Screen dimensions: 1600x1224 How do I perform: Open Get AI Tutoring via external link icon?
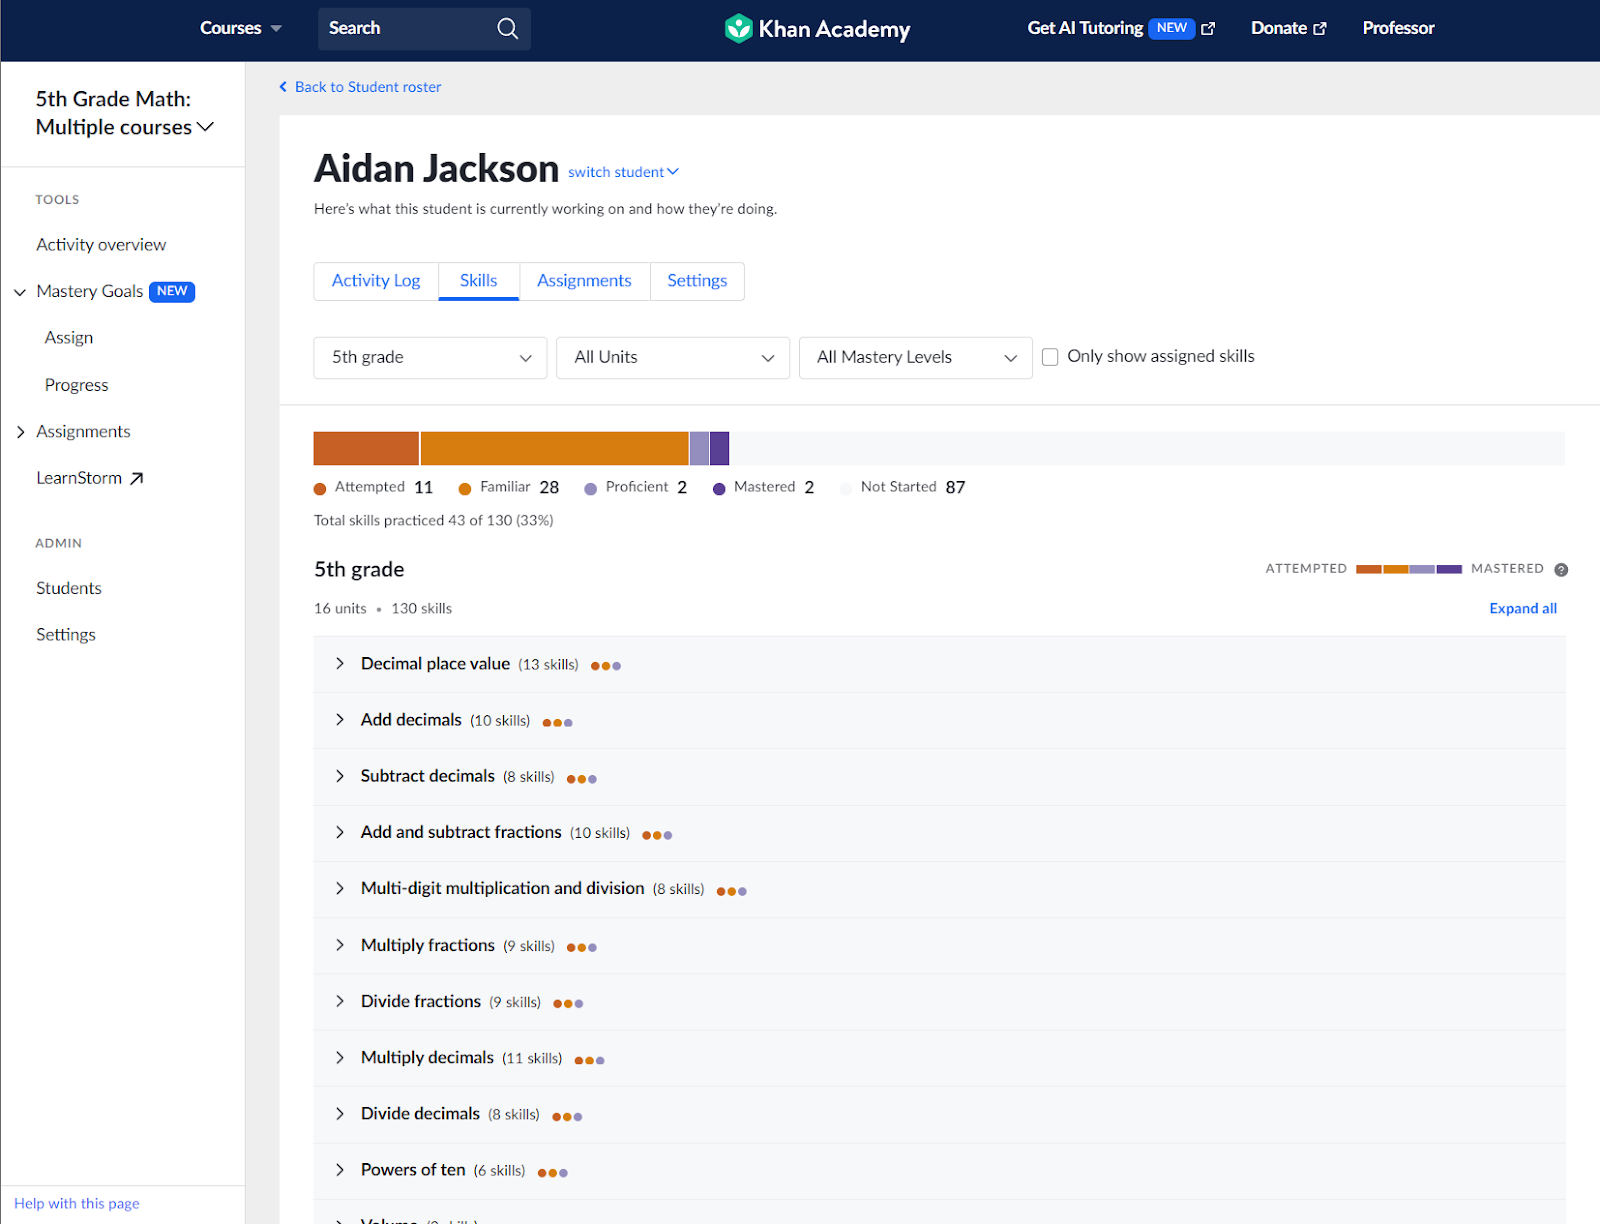pyautogui.click(x=1208, y=28)
